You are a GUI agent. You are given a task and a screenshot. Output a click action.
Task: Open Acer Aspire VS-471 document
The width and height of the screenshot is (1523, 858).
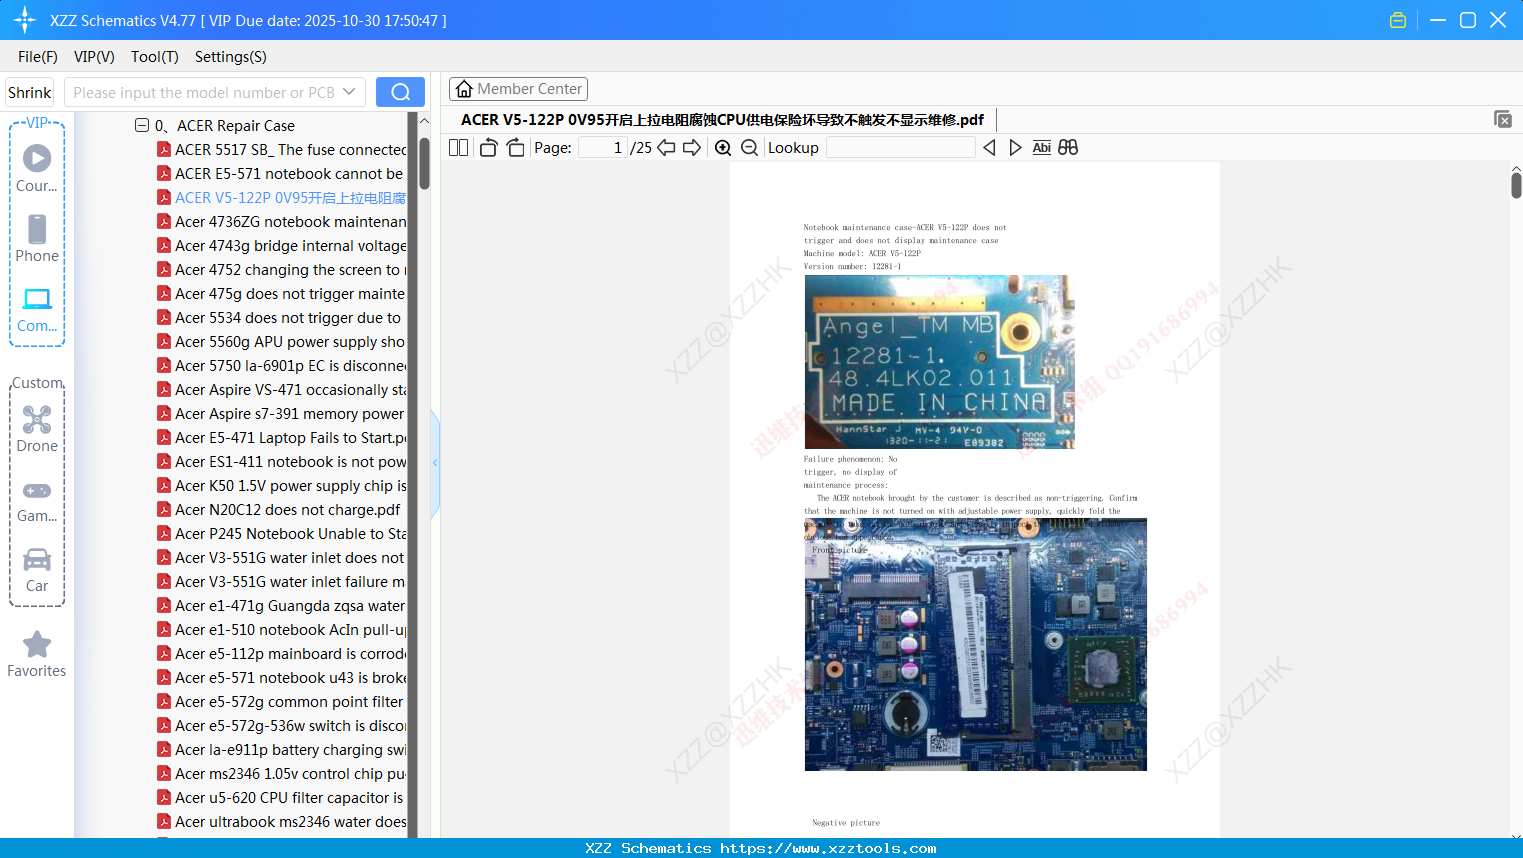[x=281, y=390]
